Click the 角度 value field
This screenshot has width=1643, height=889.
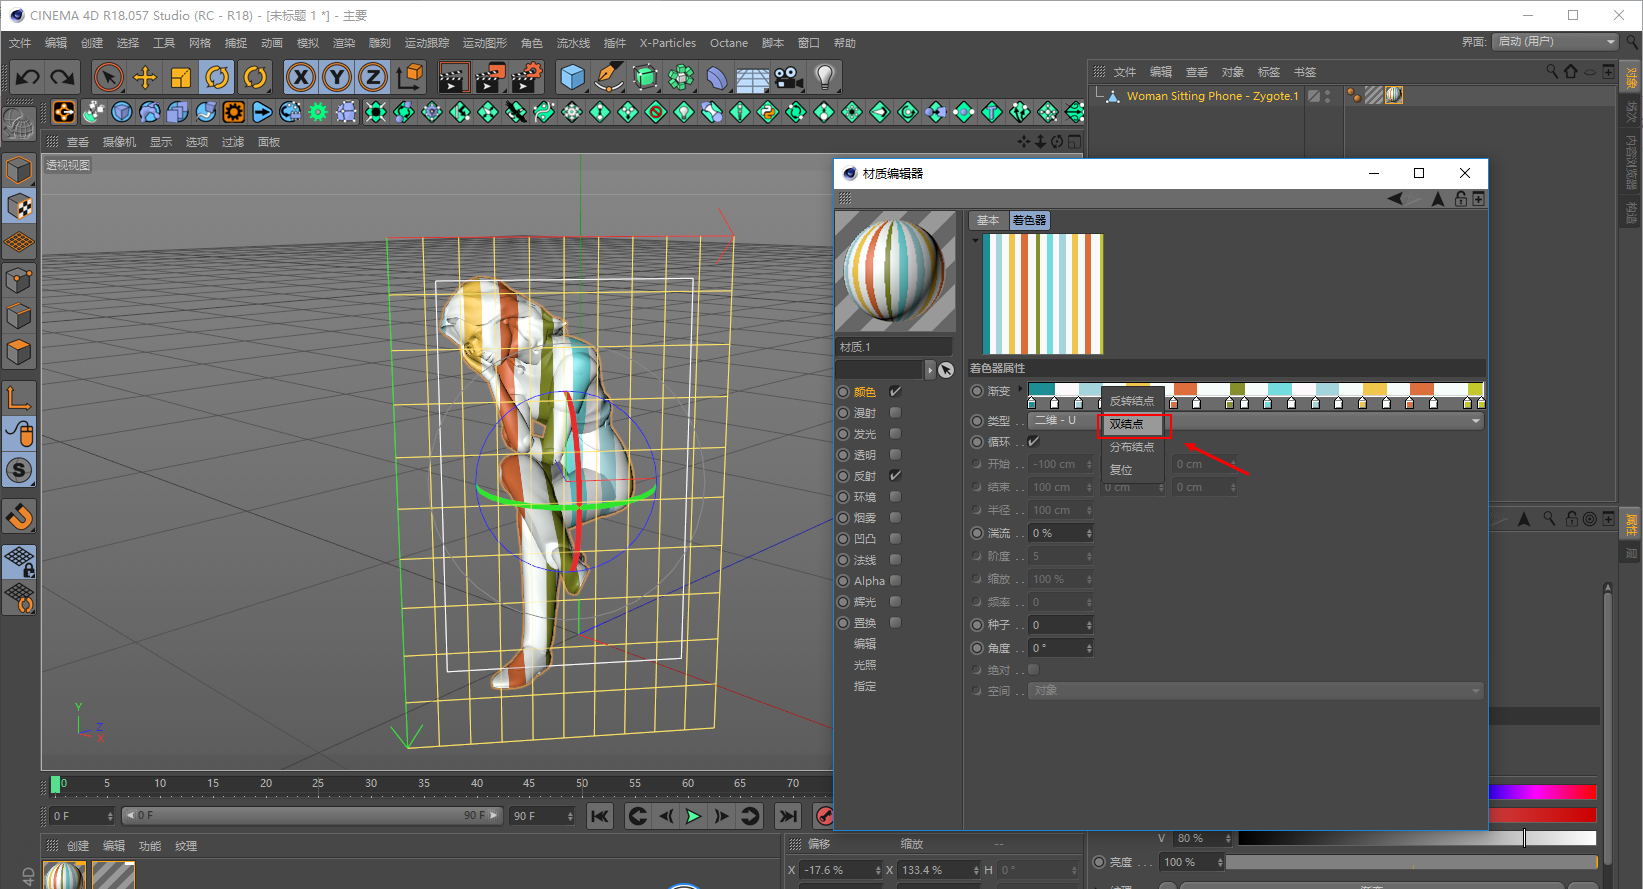click(1060, 648)
